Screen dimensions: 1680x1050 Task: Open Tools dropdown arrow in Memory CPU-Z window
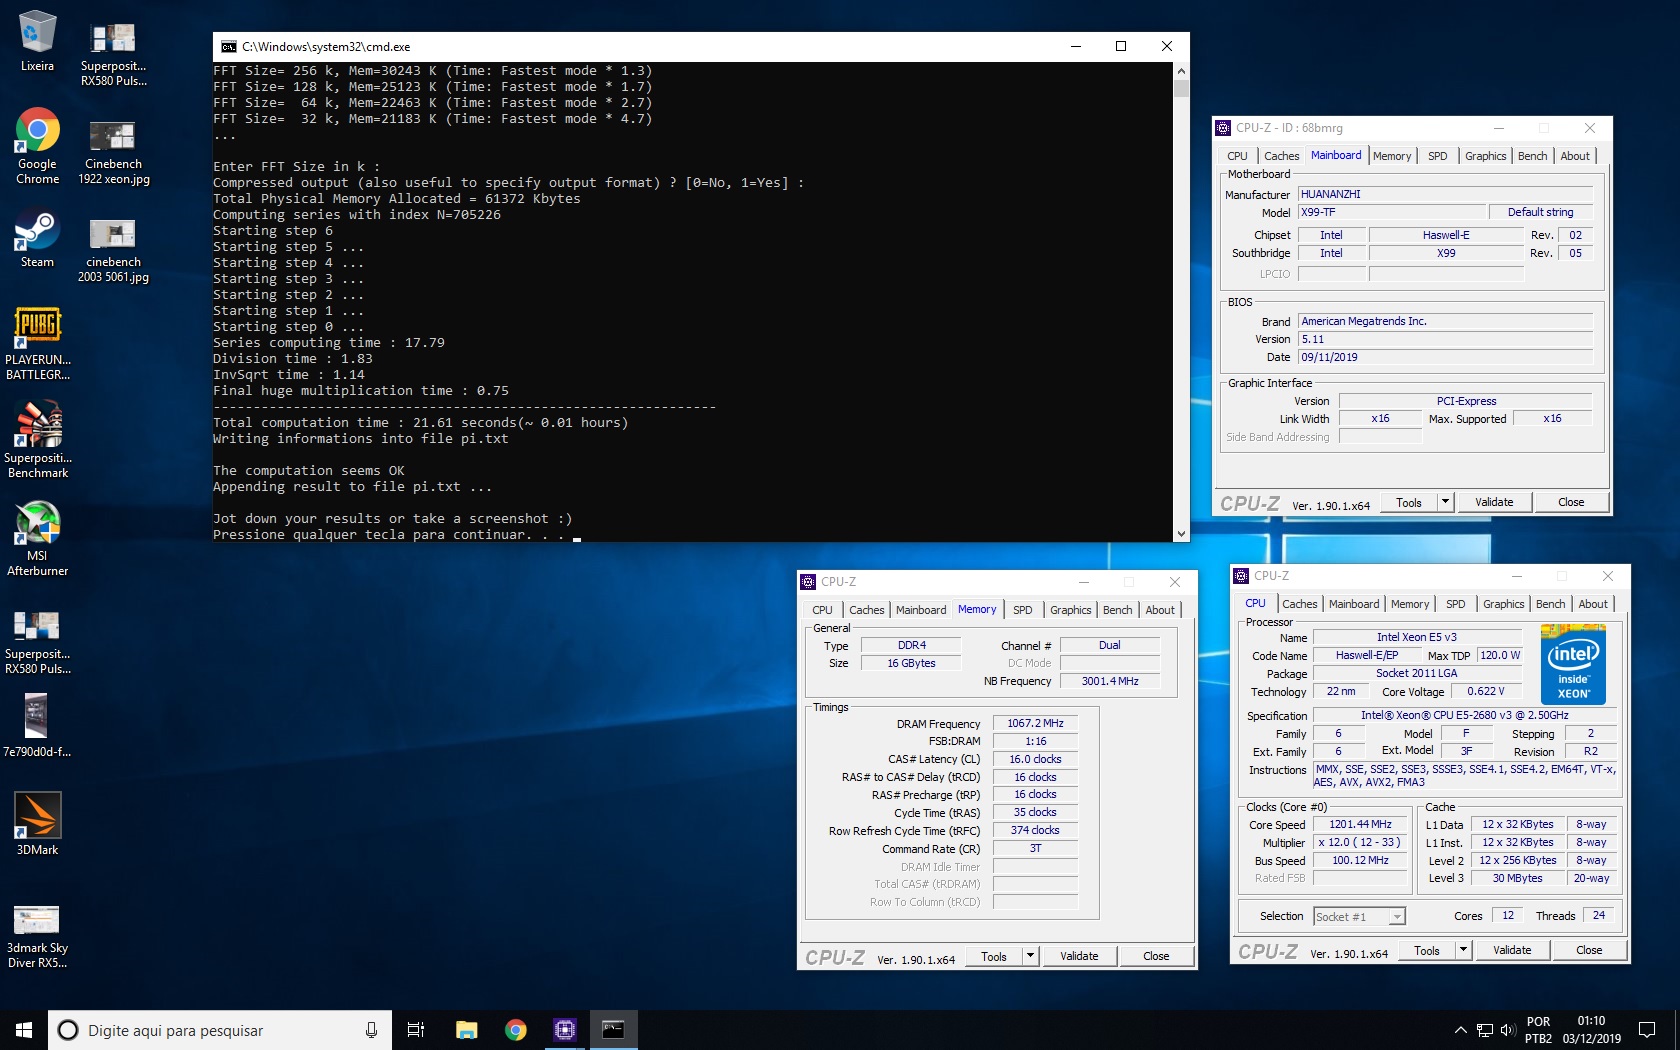(1029, 956)
